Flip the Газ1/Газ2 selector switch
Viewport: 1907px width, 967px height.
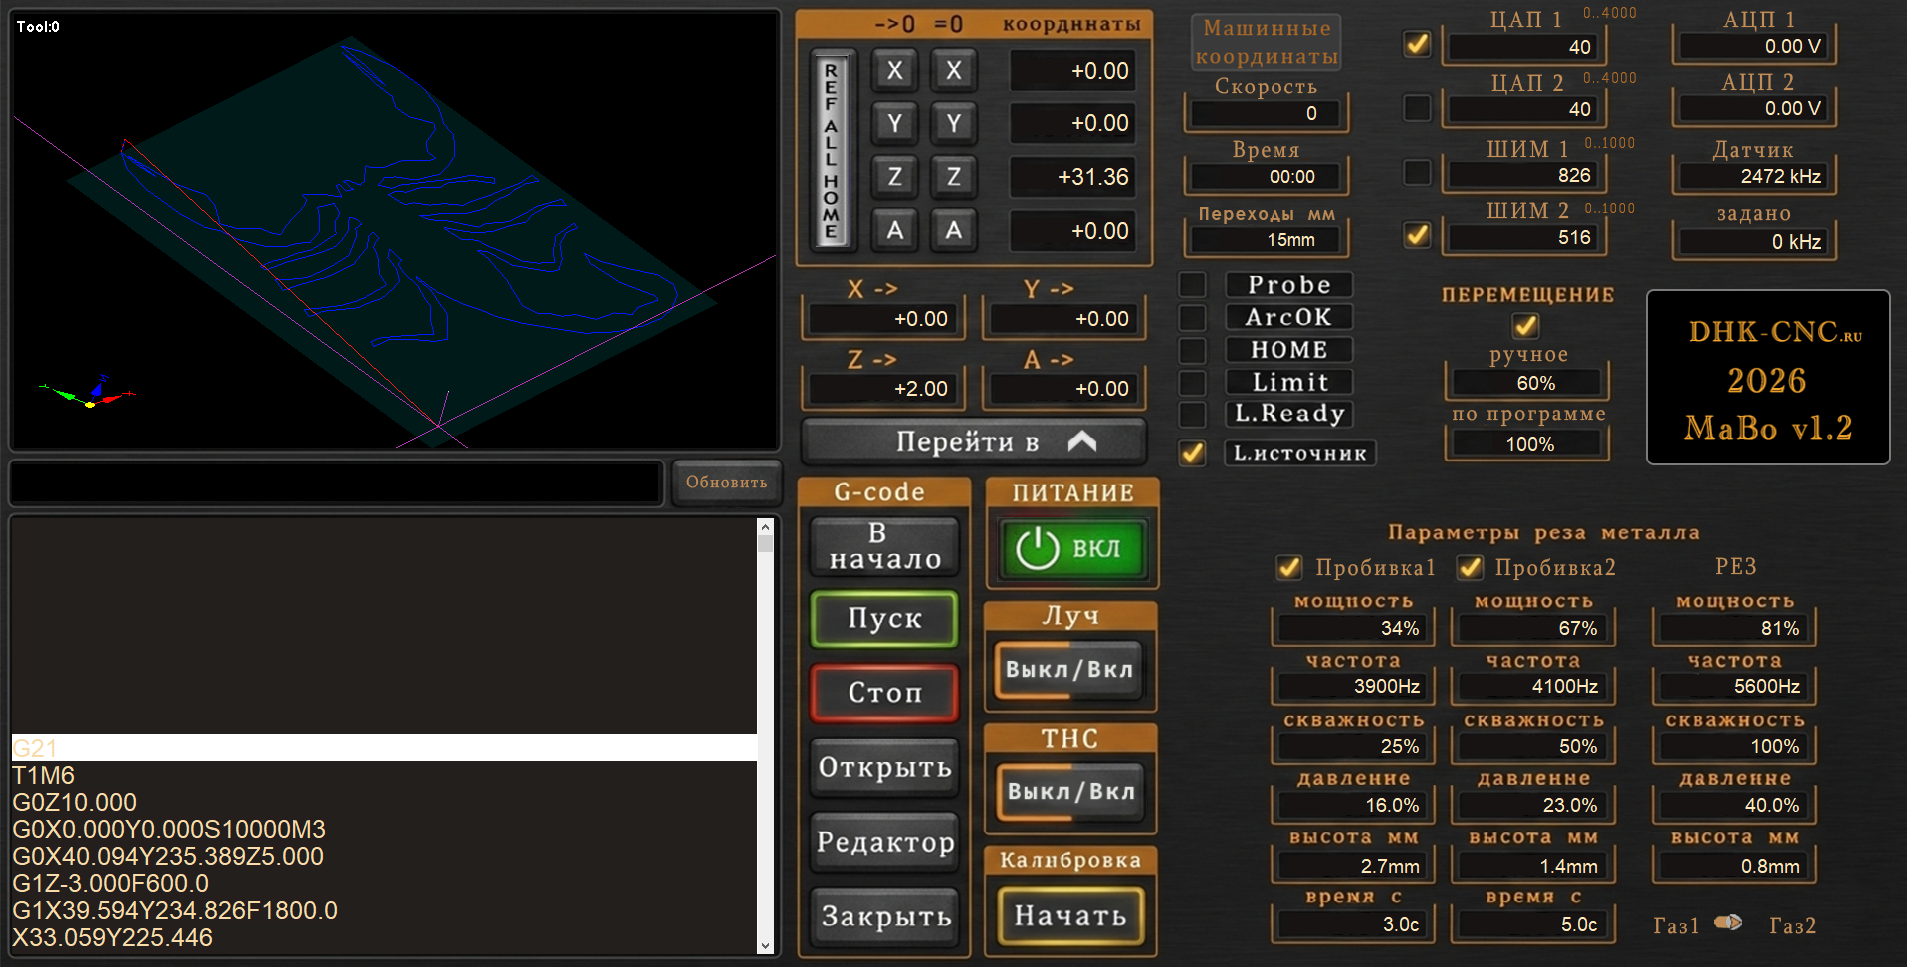coord(1727,922)
